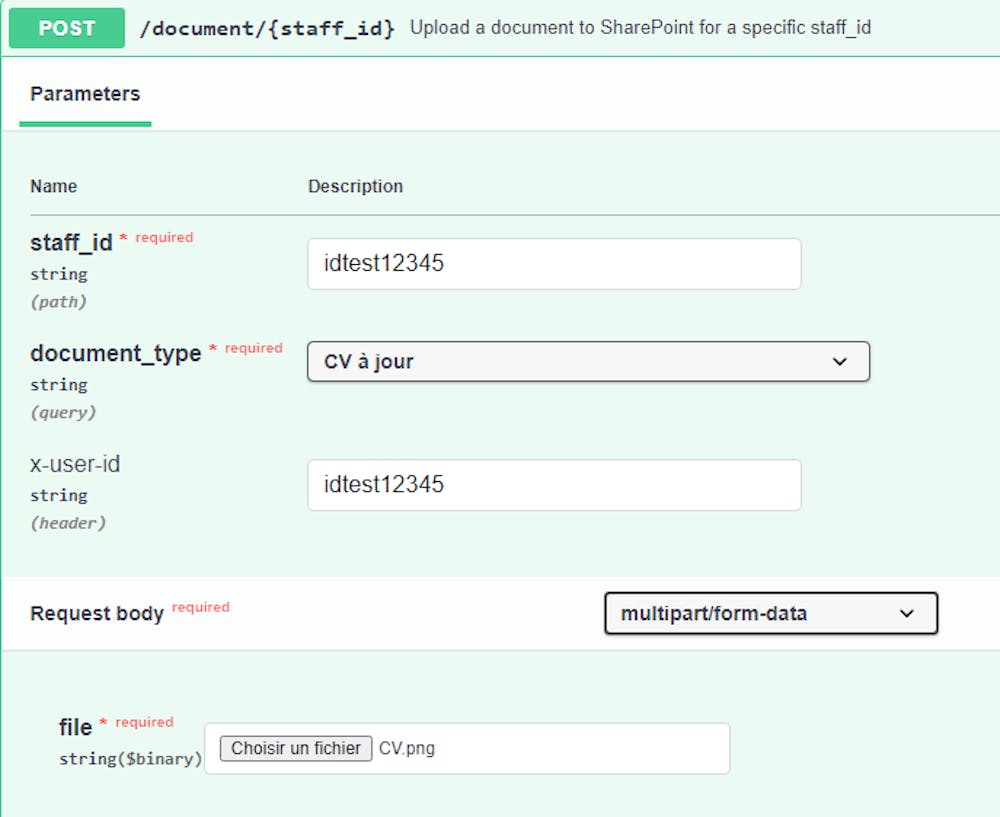This screenshot has height=817, width=1000.
Task: Click the Request body heading
Action: click(97, 614)
